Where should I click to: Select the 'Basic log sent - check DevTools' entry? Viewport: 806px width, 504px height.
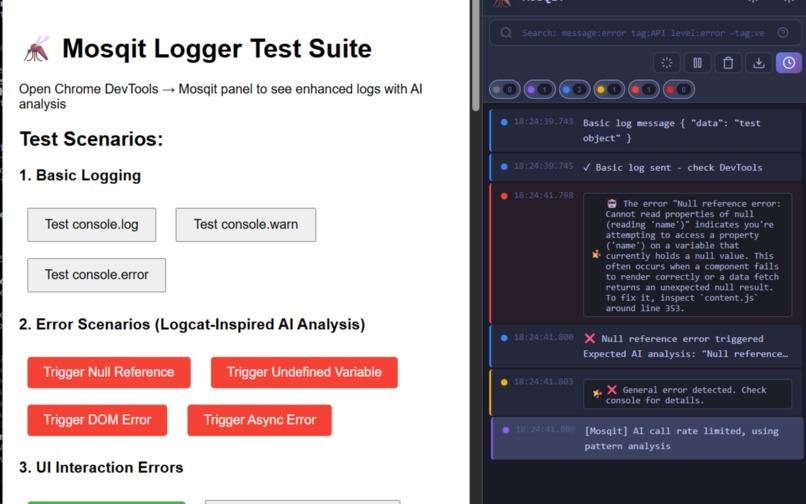click(646, 167)
